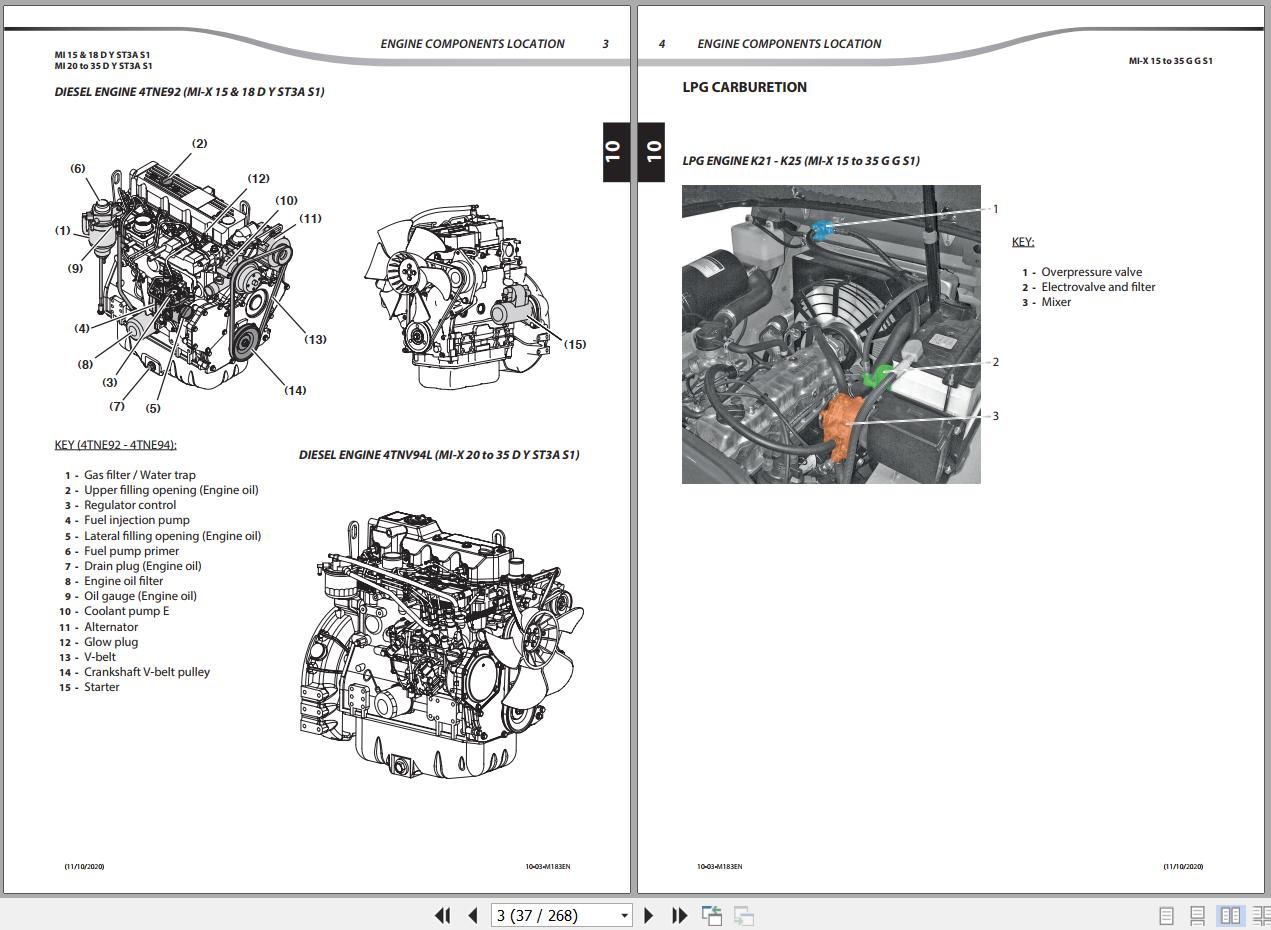Go to the previous page

coord(473,915)
